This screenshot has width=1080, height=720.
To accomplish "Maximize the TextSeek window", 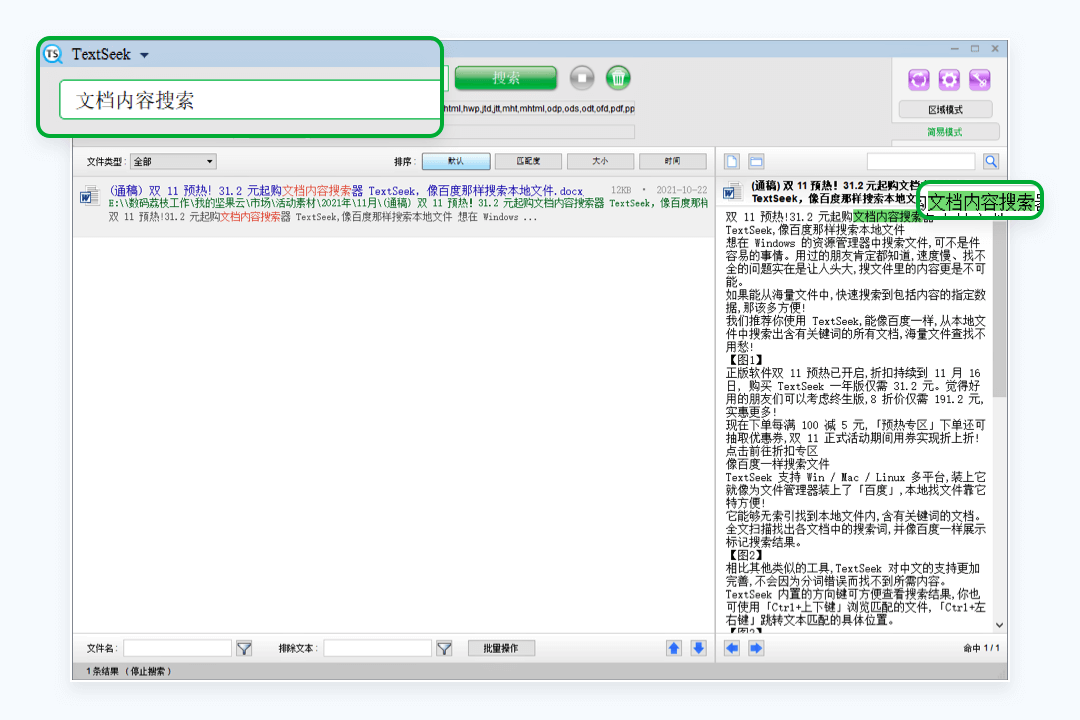I will coord(975,49).
